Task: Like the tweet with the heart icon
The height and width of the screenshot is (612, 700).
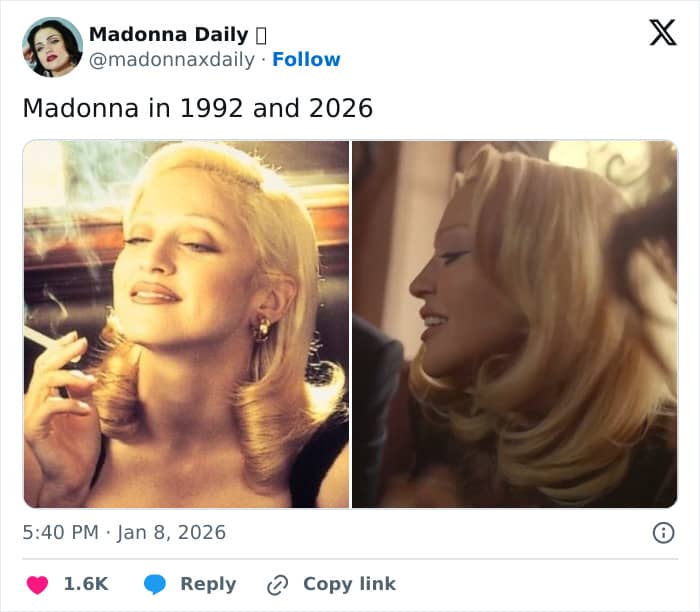Action: pyautogui.click(x=37, y=585)
